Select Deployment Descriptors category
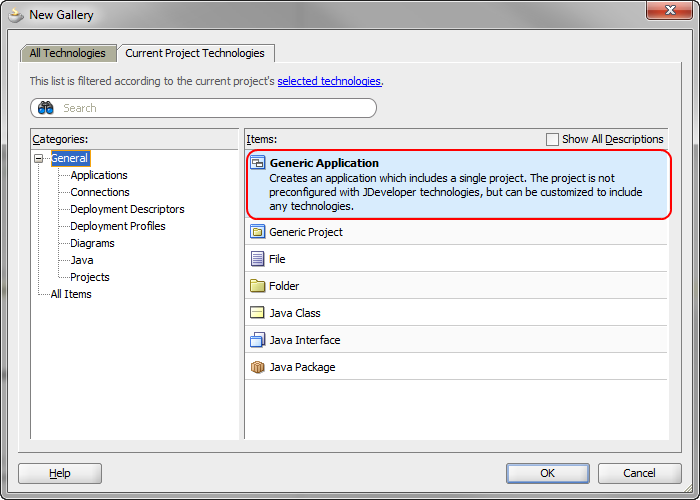 [x=127, y=209]
